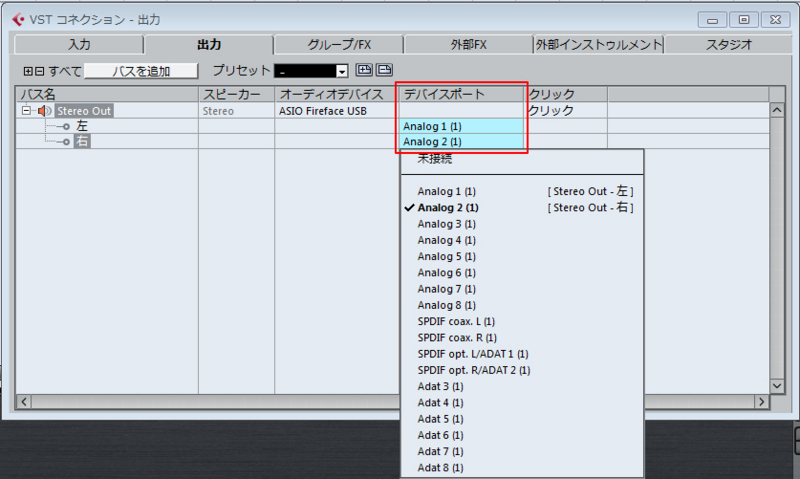Screen dimensions: 800x479
Task: Click the vertical scrollbar up arrow
Action: click(x=777, y=110)
